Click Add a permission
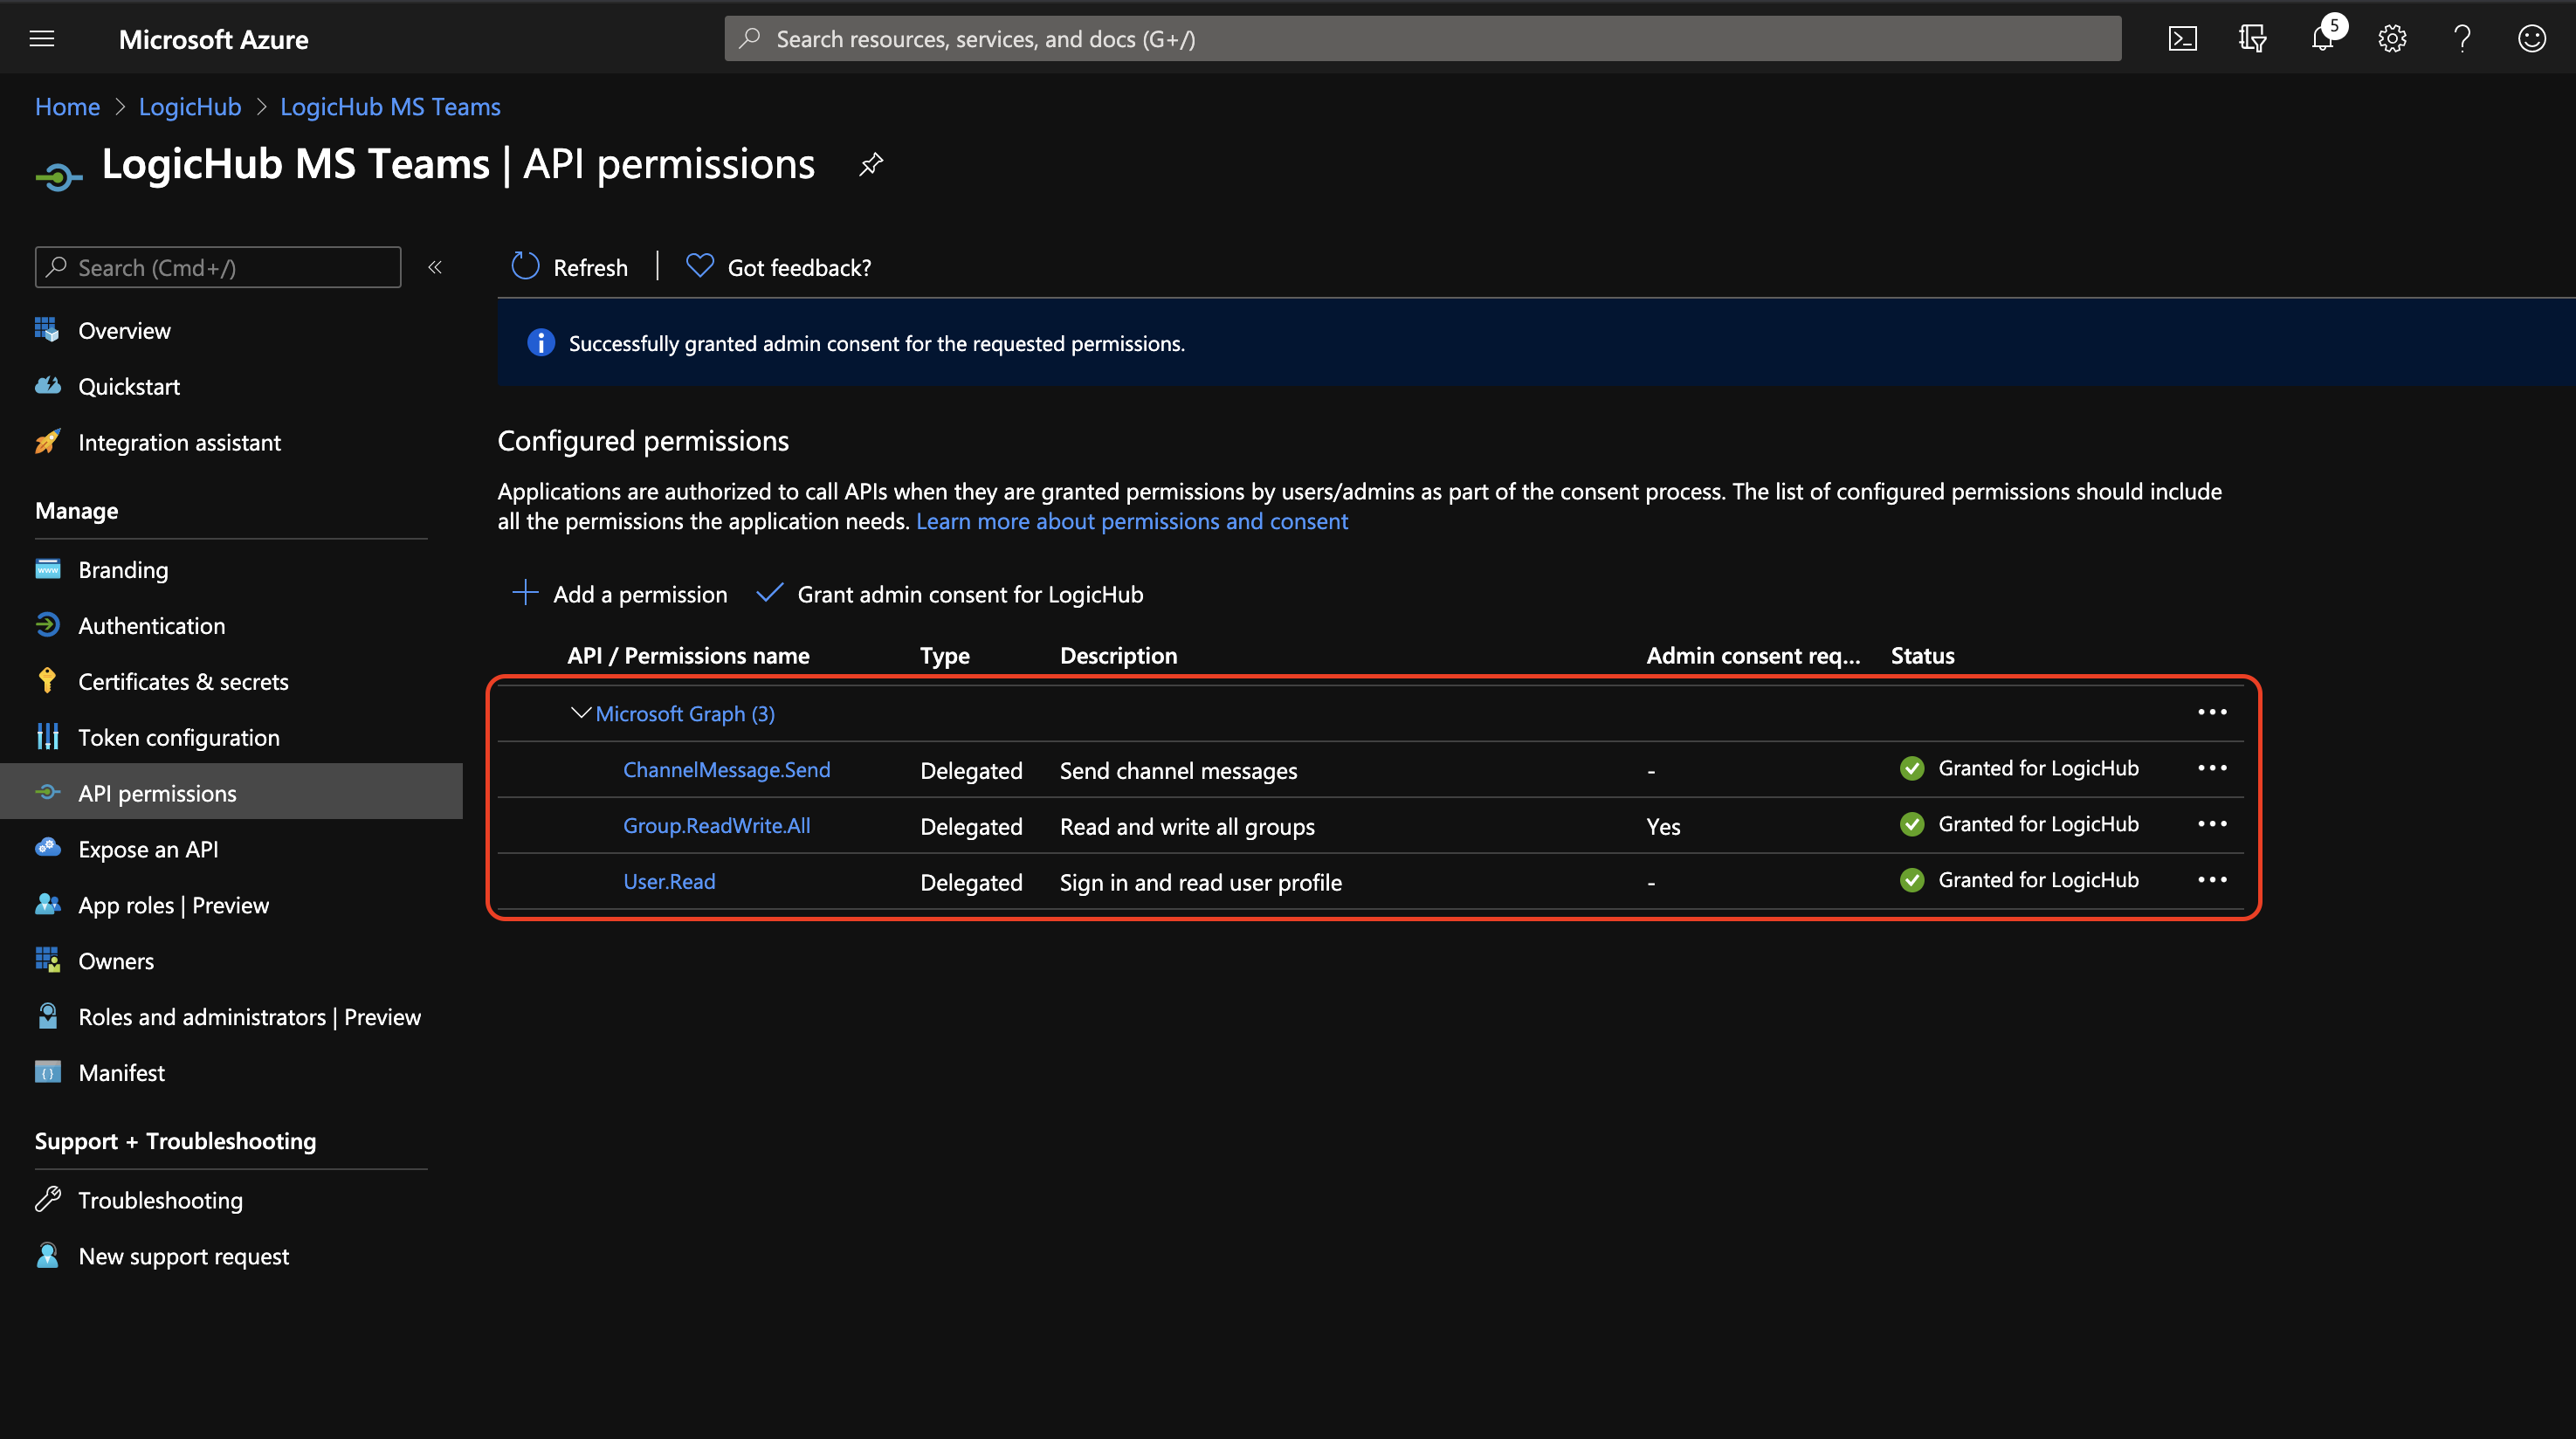2576x1439 pixels. (x=619, y=594)
